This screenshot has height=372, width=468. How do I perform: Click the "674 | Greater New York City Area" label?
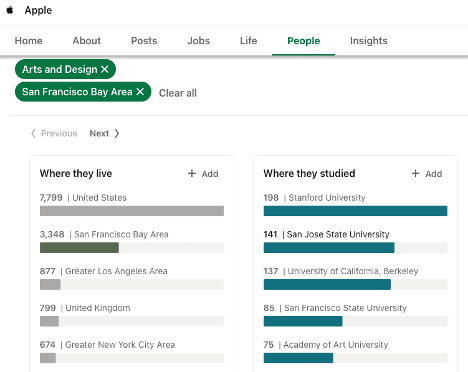point(107,345)
